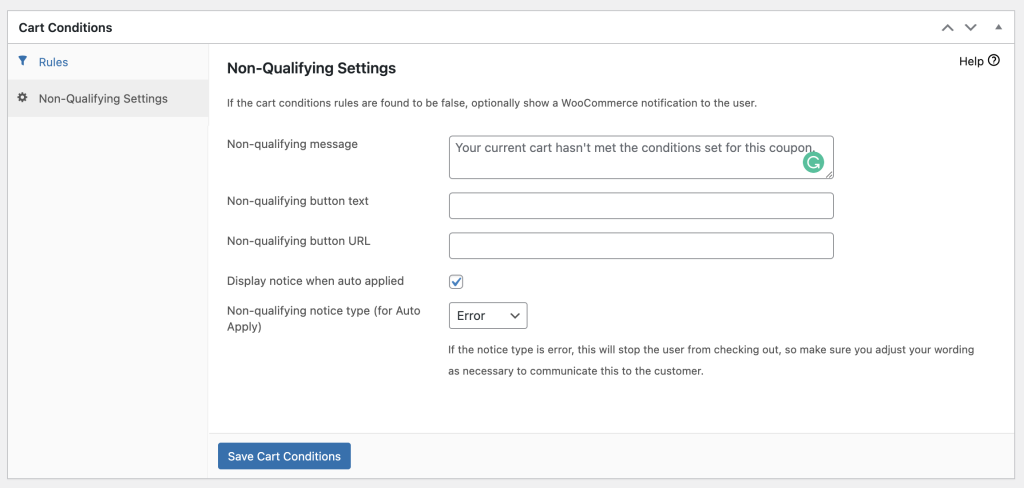Viewport: 1024px width, 488px height.
Task: Click the Rules funnel icon
Action: (x=23, y=61)
